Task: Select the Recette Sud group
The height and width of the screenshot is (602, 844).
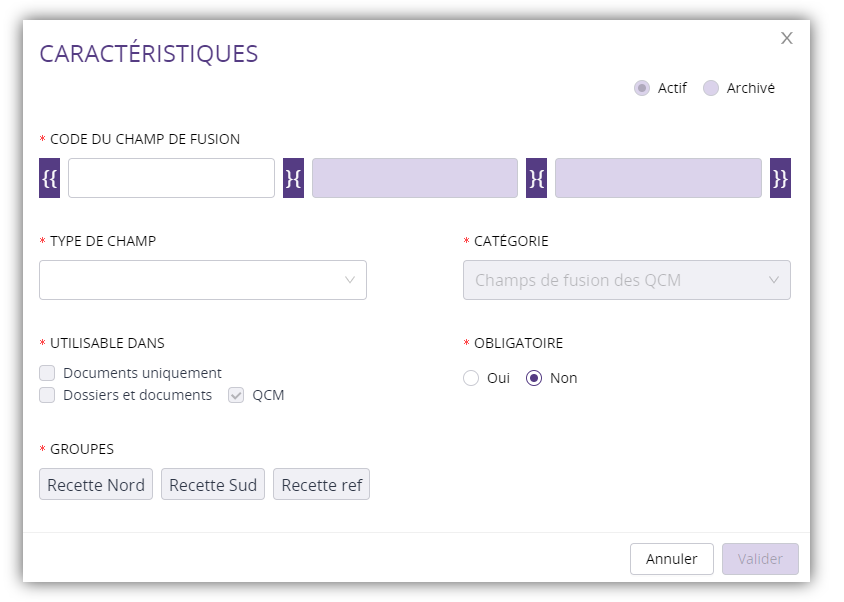Action: 213,485
